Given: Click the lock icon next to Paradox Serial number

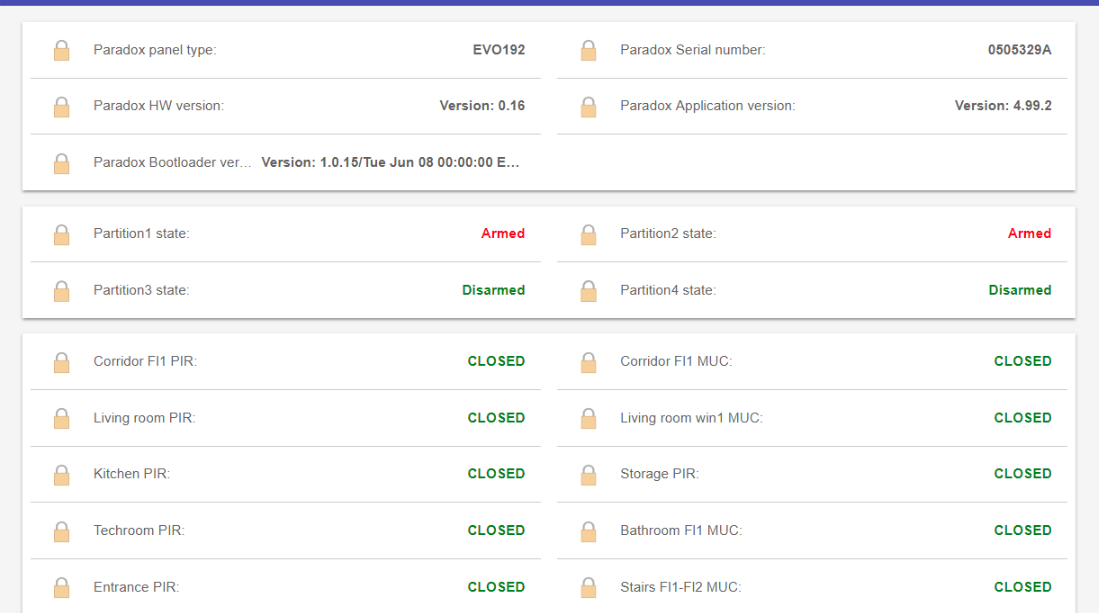Looking at the screenshot, I should point(588,50).
